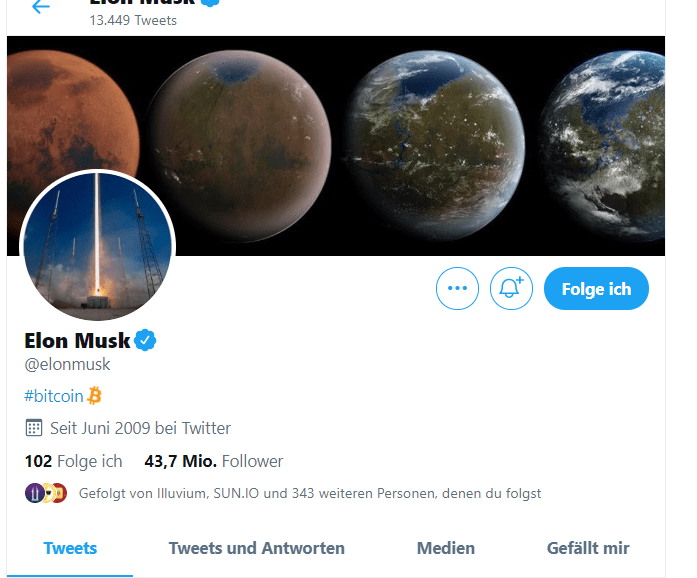The image size is (697, 578).
Task: Click the 13.449 Tweets count in header
Action: pos(133,20)
